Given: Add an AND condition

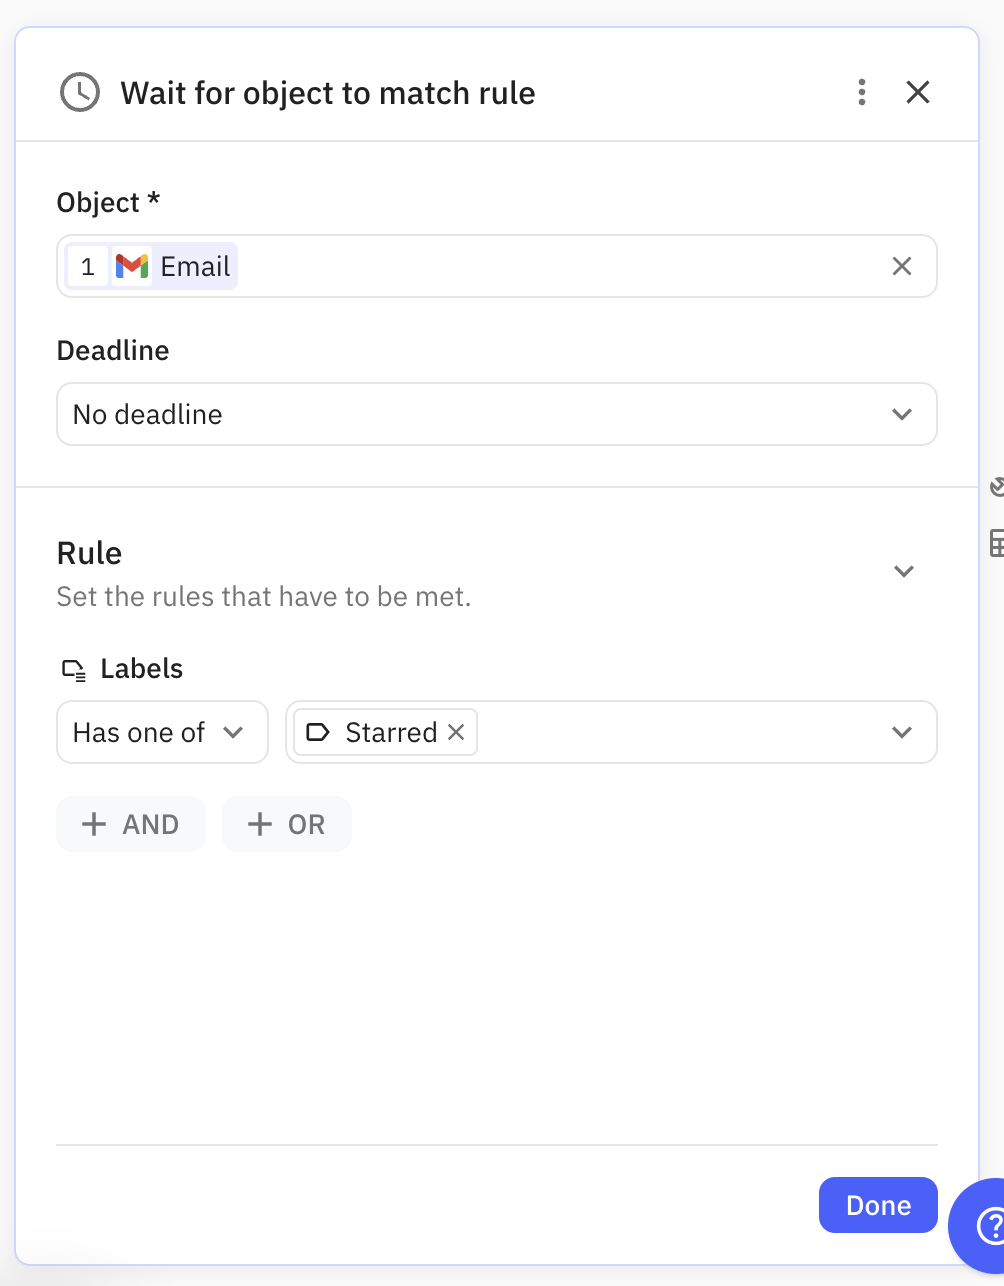Looking at the screenshot, I should (130, 824).
